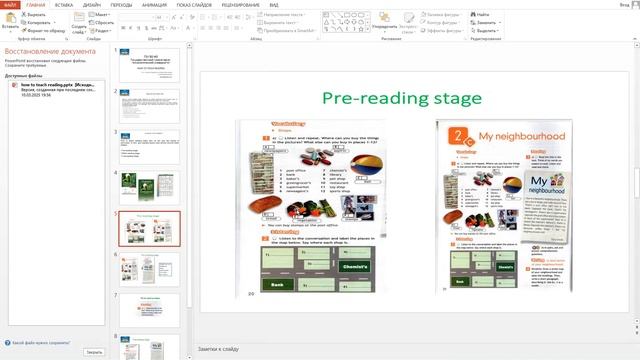Click the Сбросить reset slide command
The height and width of the screenshot is (360, 640).
coord(101,22)
